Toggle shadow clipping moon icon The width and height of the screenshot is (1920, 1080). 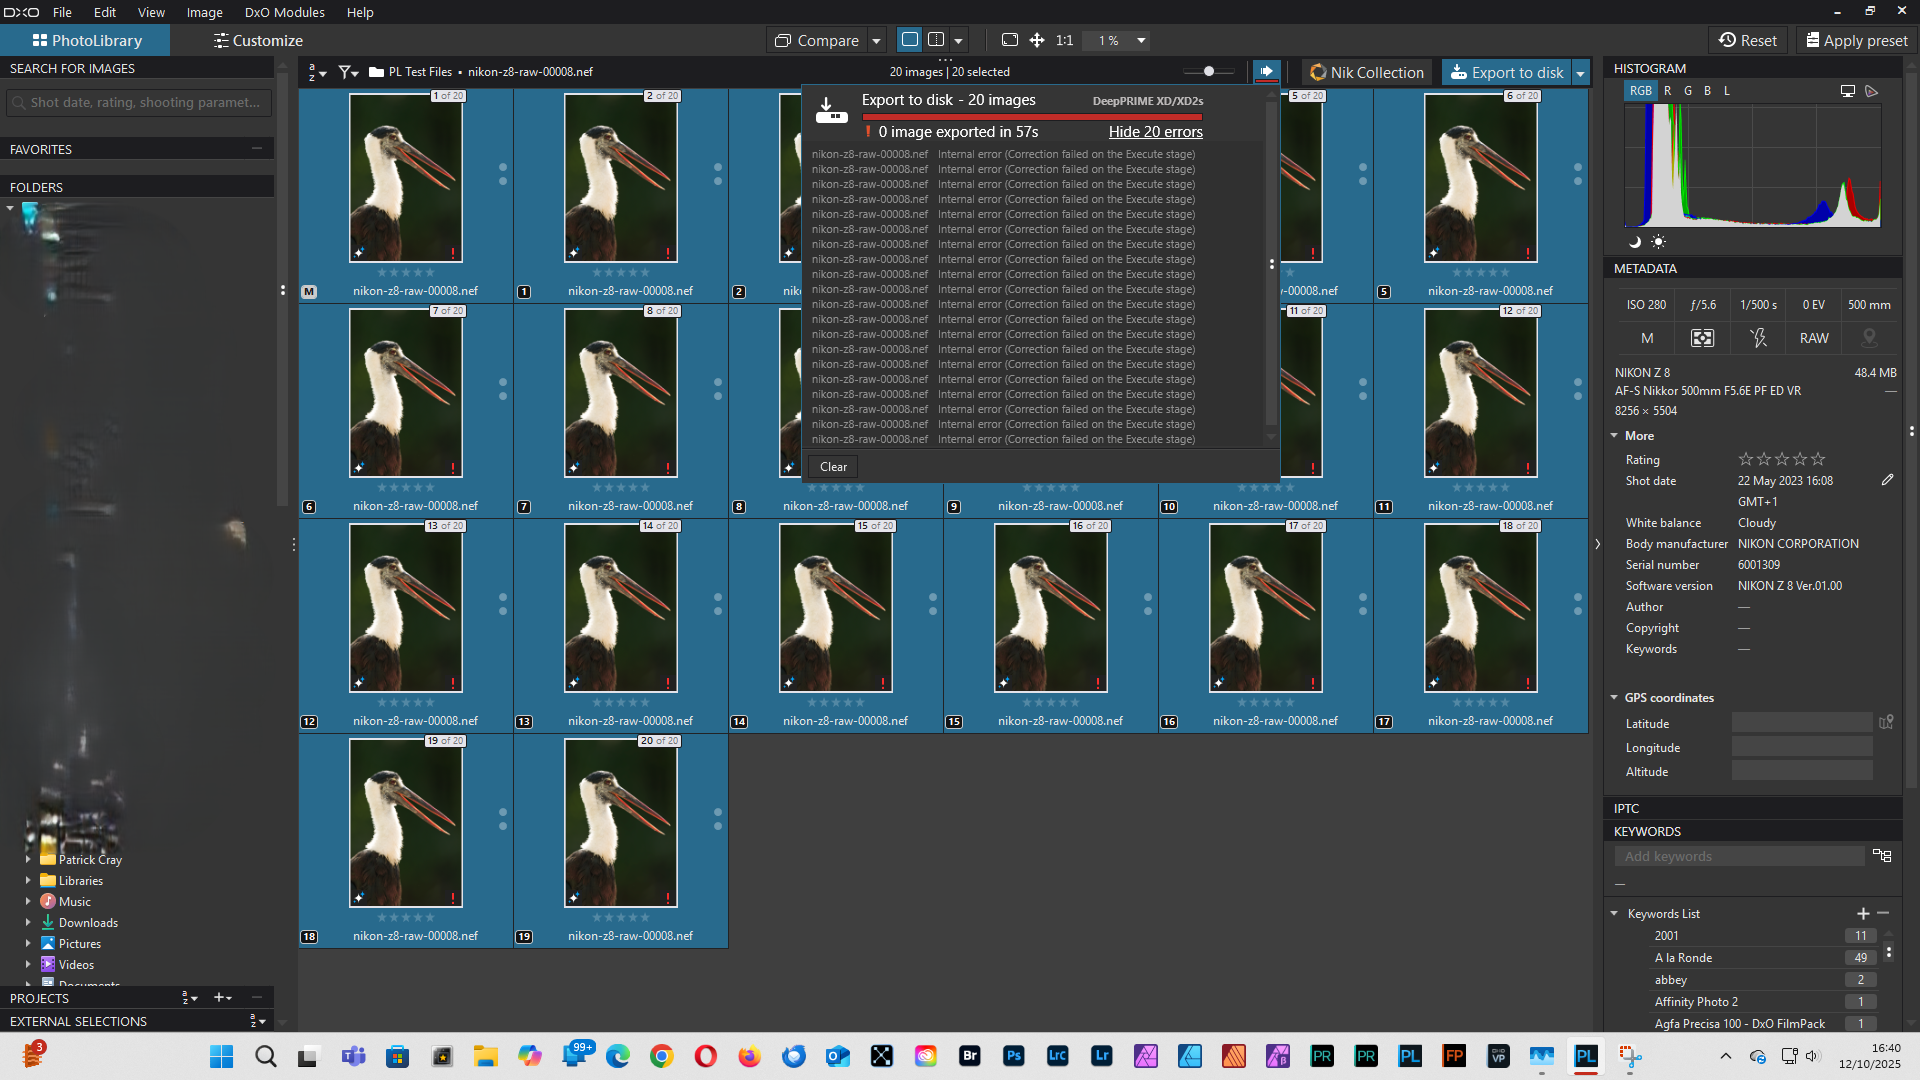1635,242
